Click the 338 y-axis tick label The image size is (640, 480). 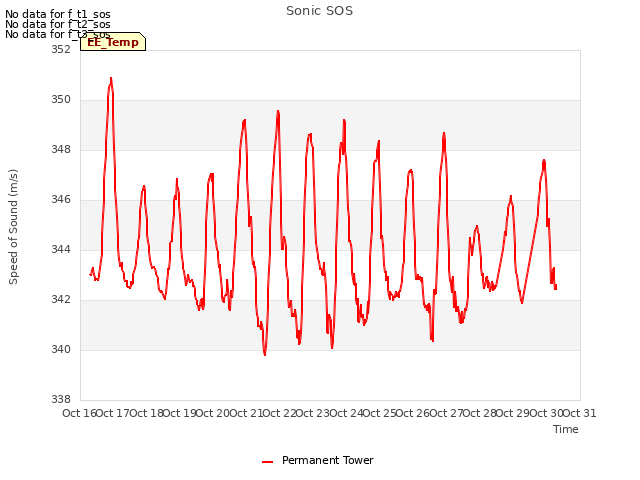point(60,399)
